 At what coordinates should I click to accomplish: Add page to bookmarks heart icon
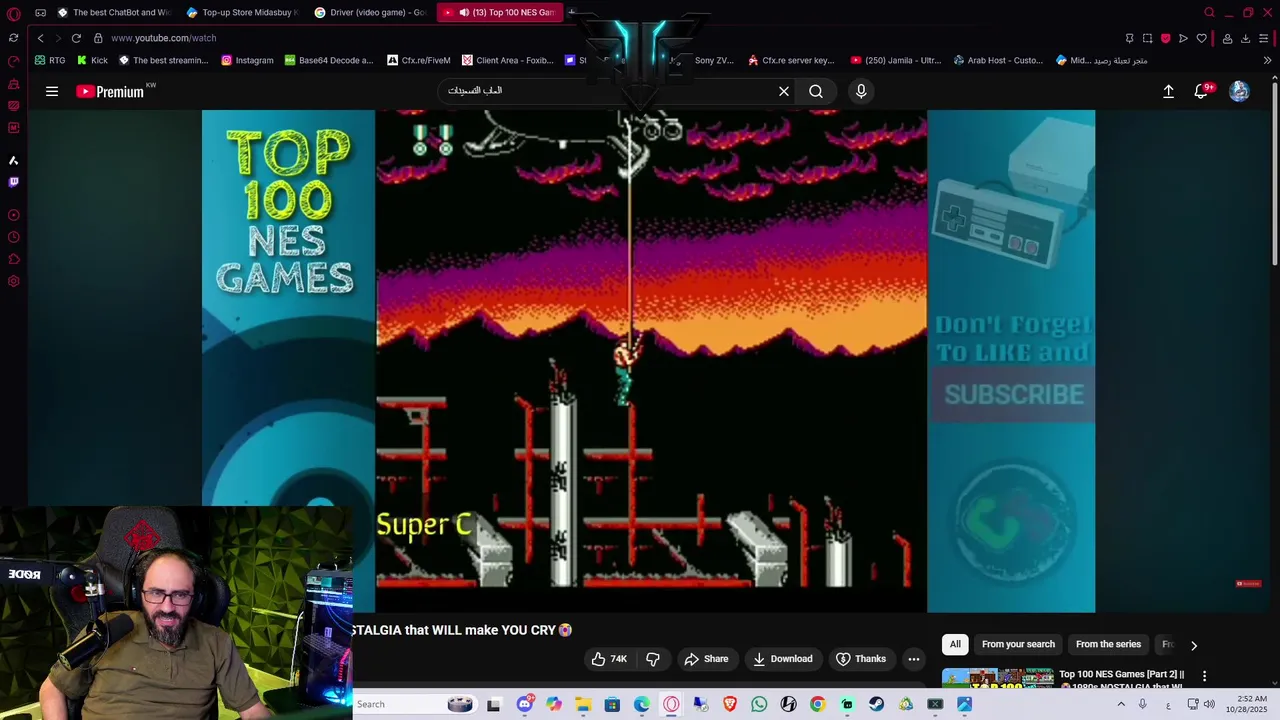(x=1201, y=38)
